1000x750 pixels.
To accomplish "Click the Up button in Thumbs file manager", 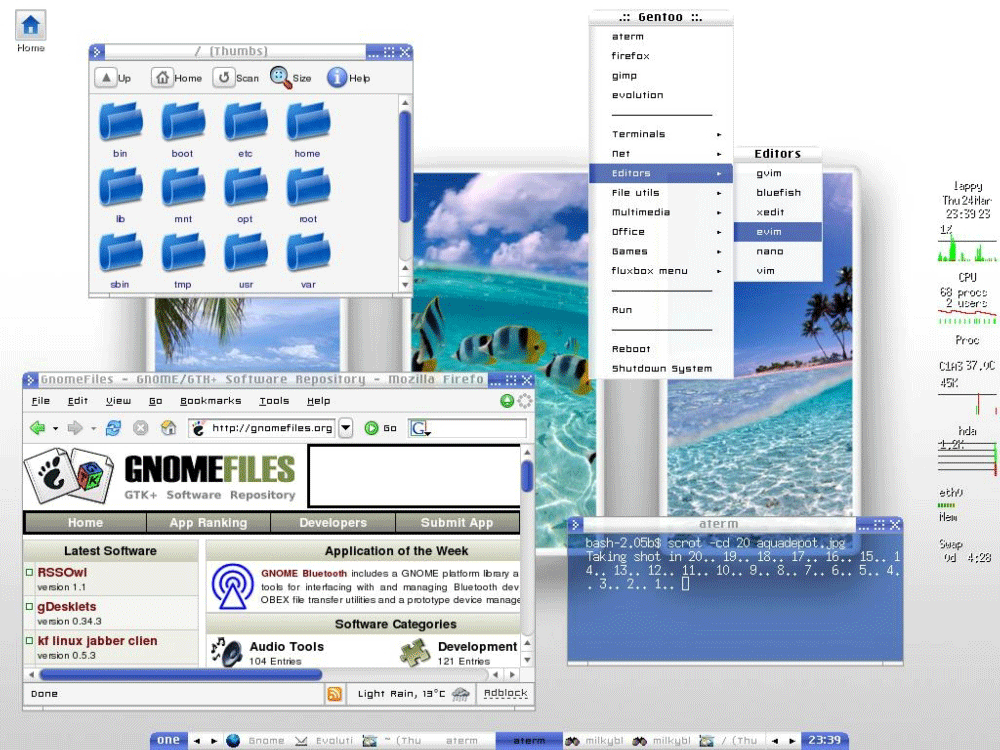I will click(114, 78).
